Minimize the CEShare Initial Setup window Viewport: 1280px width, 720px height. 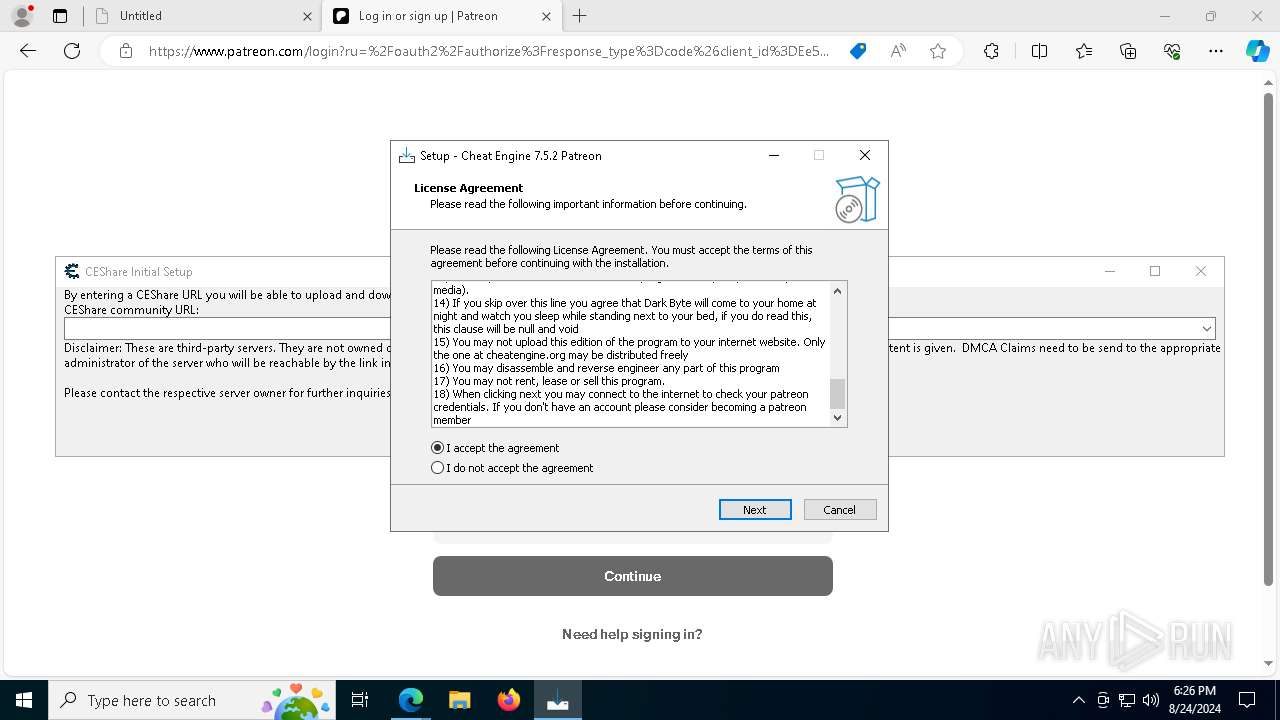(1110, 271)
